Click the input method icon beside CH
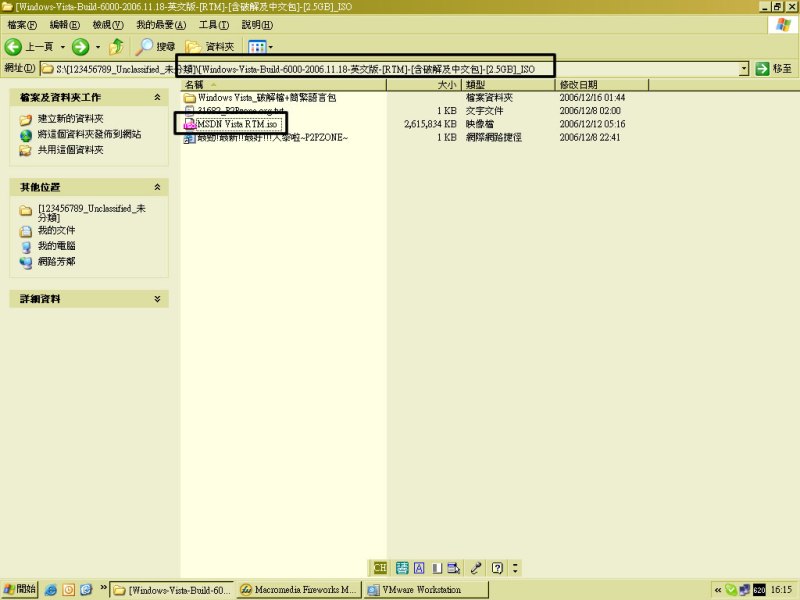The image size is (800, 600). pyautogui.click(x=402, y=568)
